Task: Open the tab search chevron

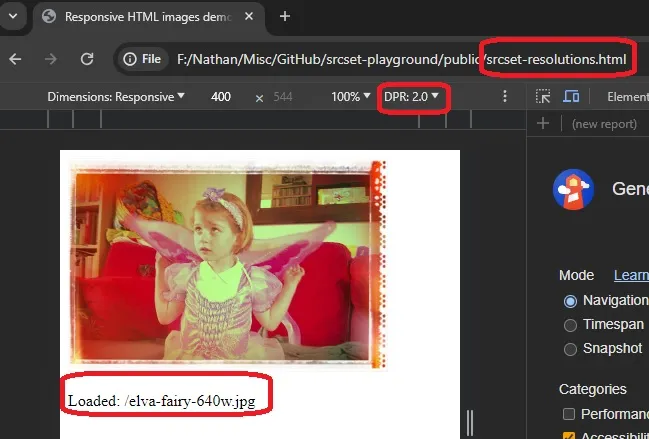Action: coord(15,16)
